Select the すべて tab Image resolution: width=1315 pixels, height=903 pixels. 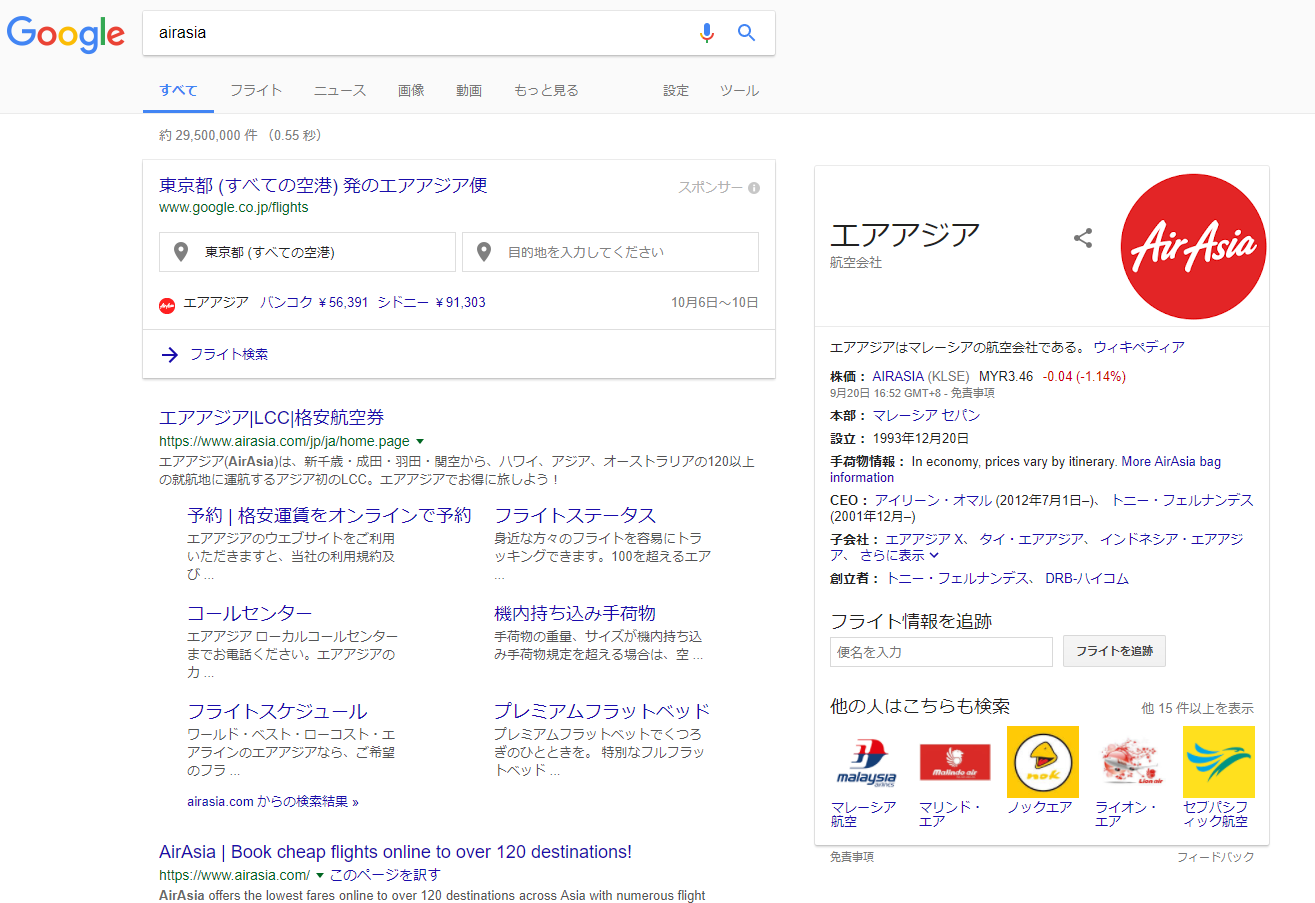(x=179, y=90)
